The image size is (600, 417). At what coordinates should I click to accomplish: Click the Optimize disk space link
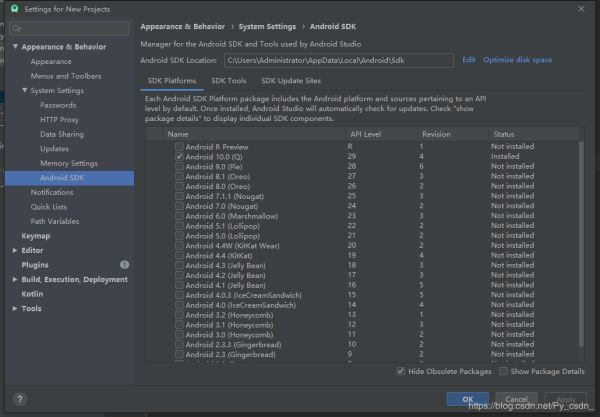pyautogui.click(x=517, y=60)
